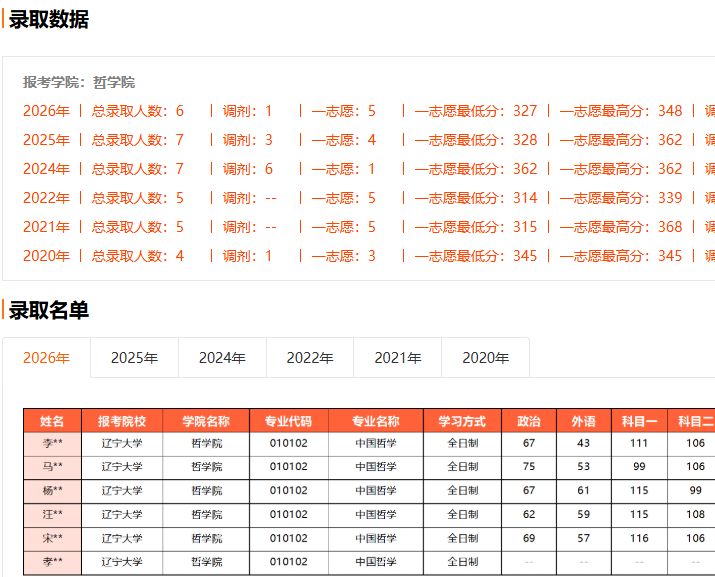This screenshot has width=715, height=577.
Task: Click the 专业名称 column header
Action: 376,421
